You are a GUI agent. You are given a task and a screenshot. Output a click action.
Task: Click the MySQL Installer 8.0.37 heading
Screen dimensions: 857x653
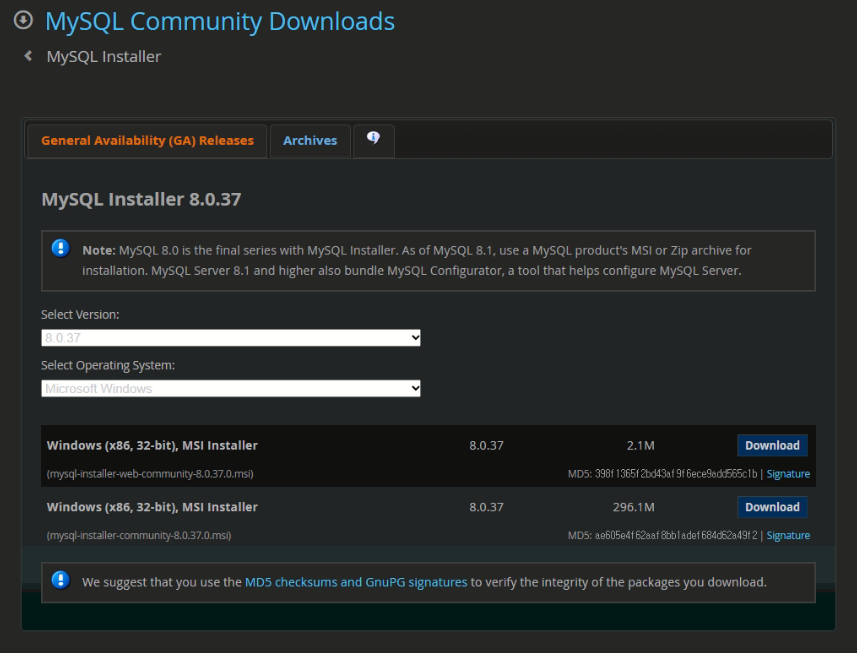141,199
